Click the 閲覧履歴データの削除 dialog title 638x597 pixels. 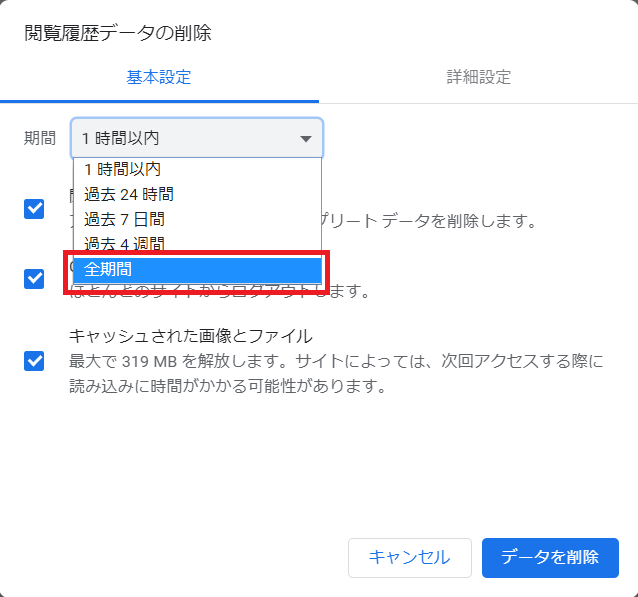pos(118,33)
